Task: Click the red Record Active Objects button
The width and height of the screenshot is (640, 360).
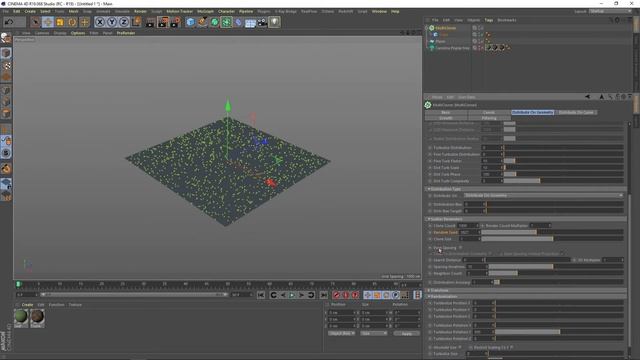Action: coord(336,295)
